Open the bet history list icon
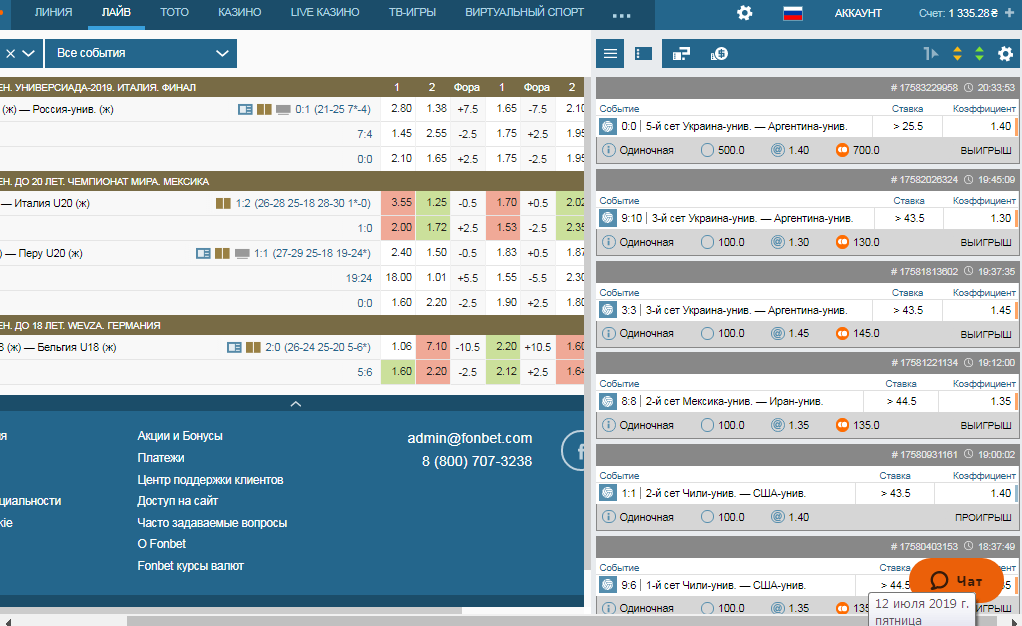Viewport: 1022px width, 626px height. (x=643, y=53)
